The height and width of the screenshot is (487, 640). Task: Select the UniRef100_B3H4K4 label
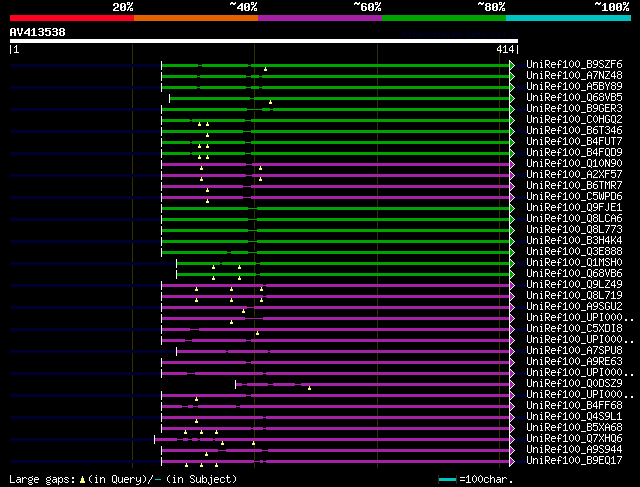[x=574, y=241]
